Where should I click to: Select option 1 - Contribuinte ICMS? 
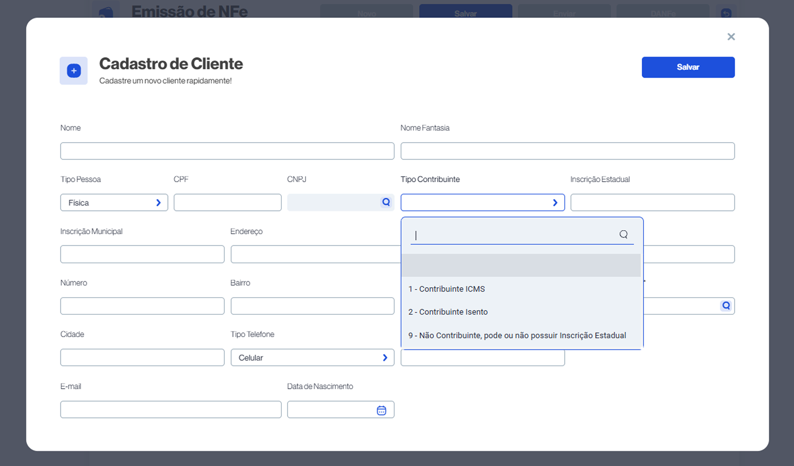point(447,289)
